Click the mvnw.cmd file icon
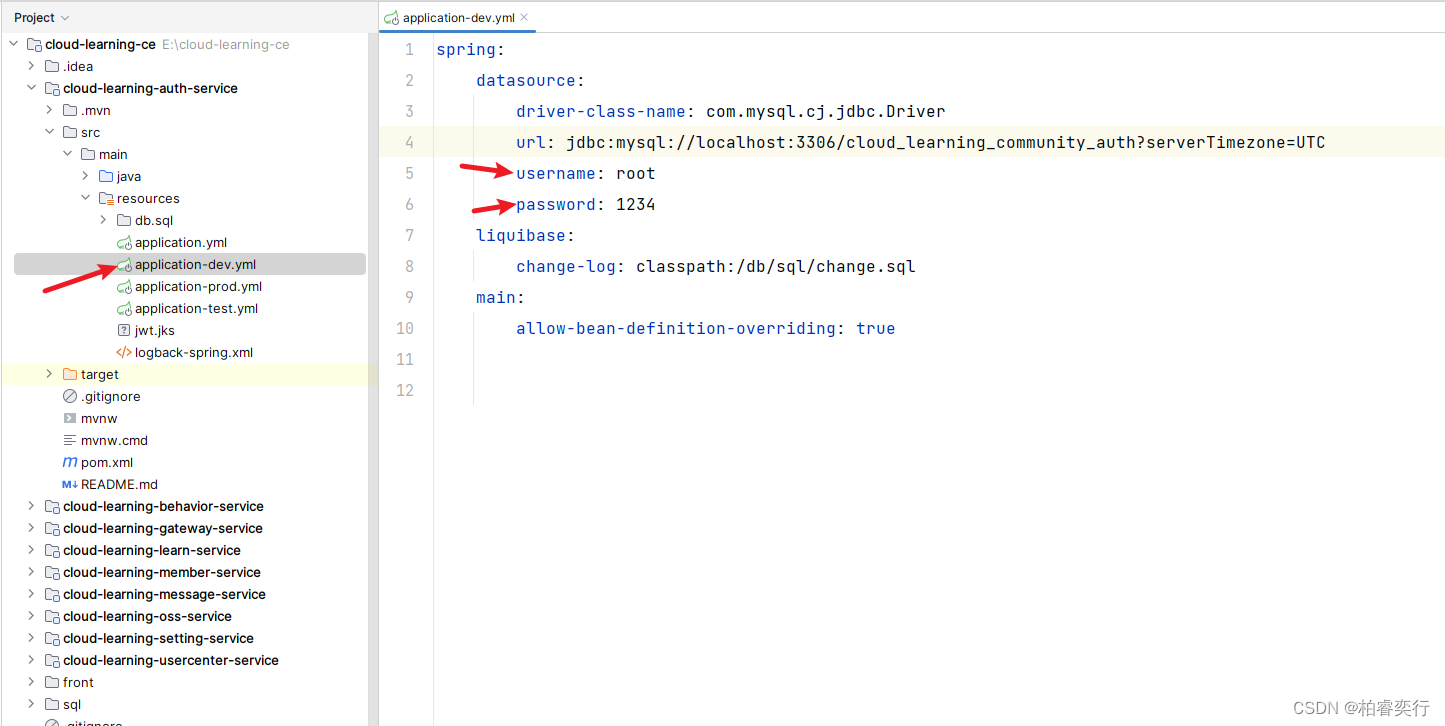 [70, 440]
